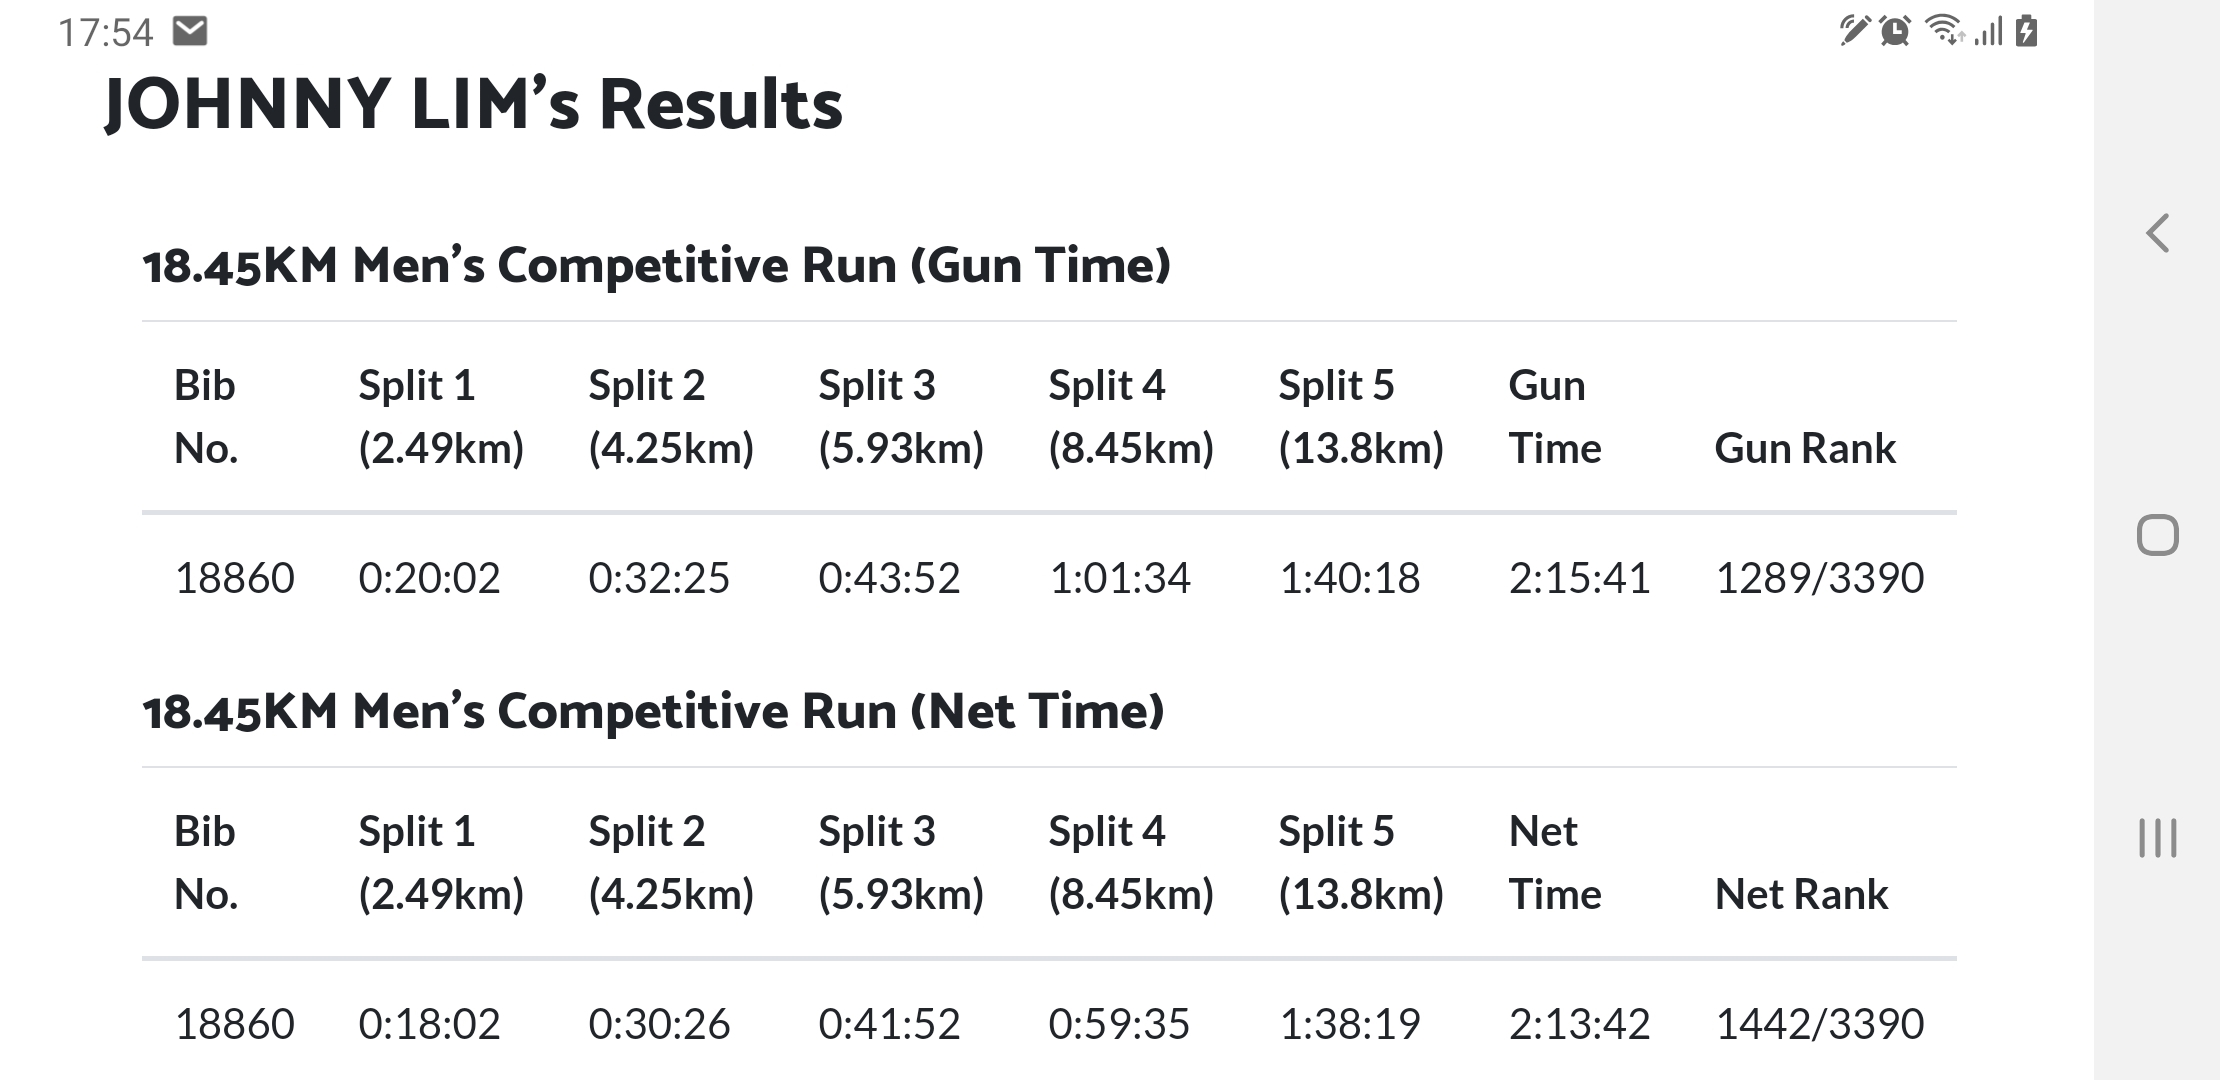The width and height of the screenshot is (2220, 1080).
Task: Tap the Android home button
Action: [x=2158, y=535]
